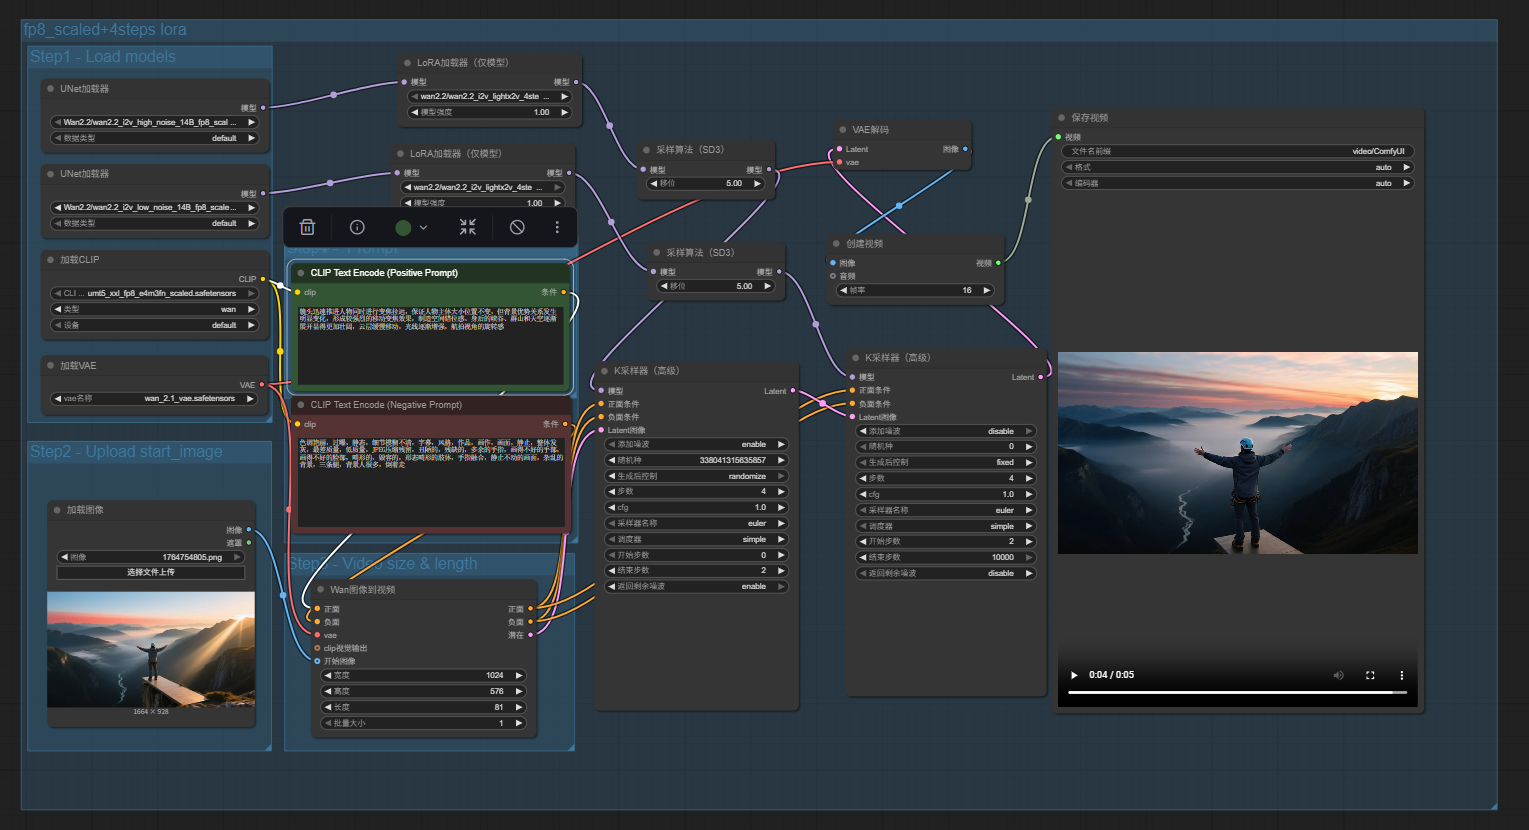Collapse the VAE解码 node via its title dot

pyautogui.click(x=843, y=130)
